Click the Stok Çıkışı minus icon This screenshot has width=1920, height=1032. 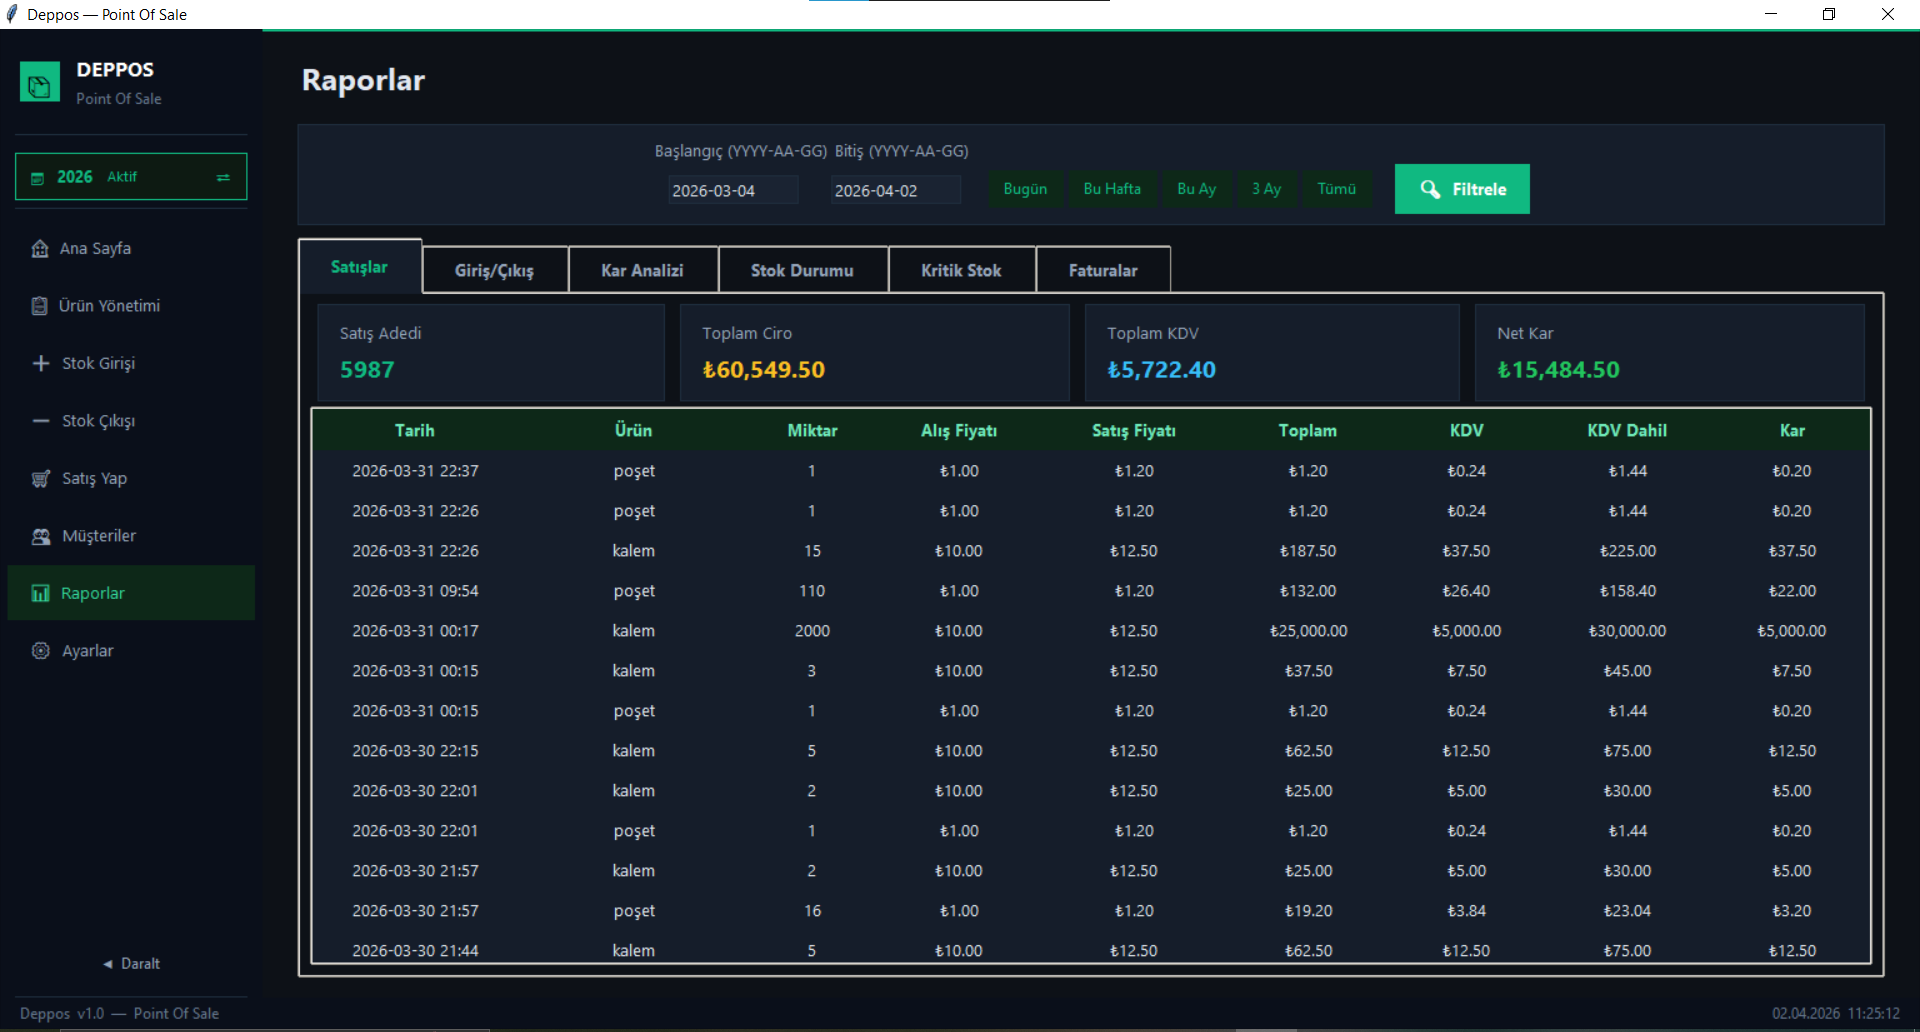(x=41, y=421)
